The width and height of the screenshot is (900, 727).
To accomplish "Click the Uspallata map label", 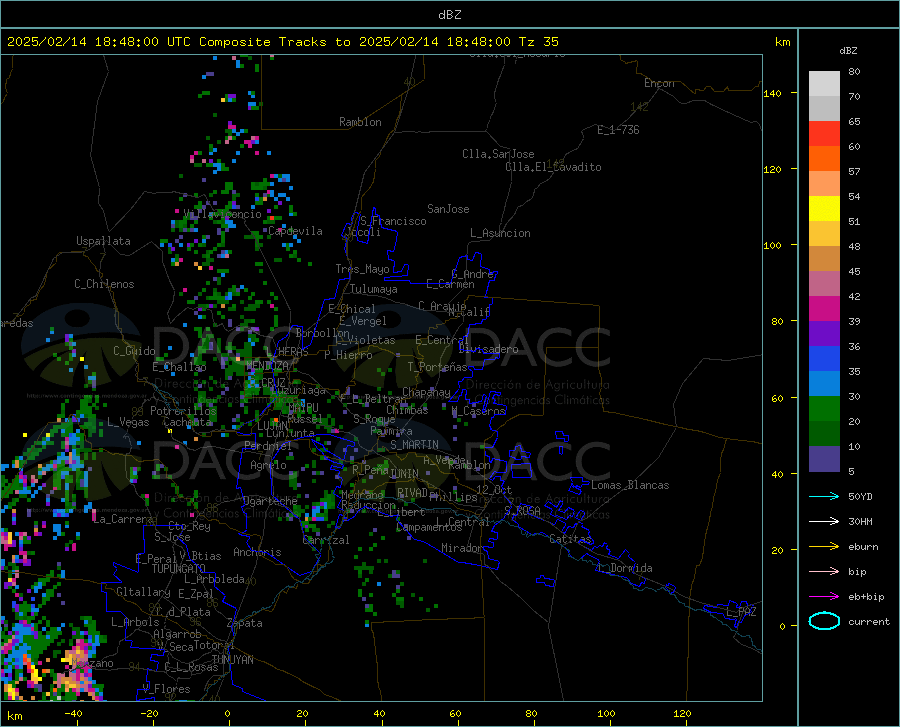I will coord(103,241).
